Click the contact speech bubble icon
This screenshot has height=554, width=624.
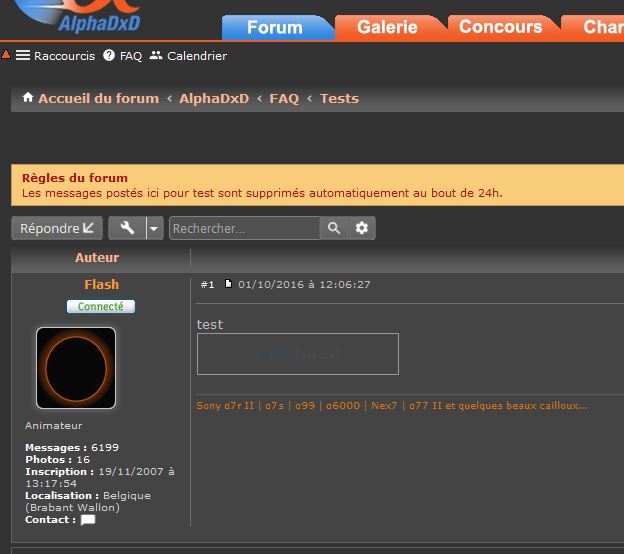[x=88, y=520]
